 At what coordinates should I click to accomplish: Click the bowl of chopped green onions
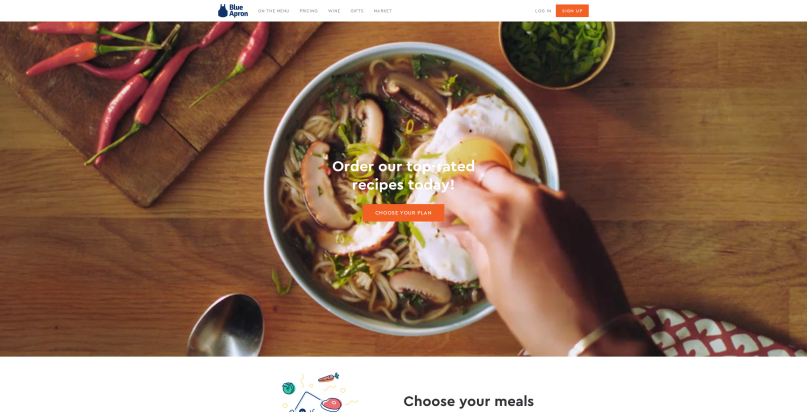coord(557,53)
